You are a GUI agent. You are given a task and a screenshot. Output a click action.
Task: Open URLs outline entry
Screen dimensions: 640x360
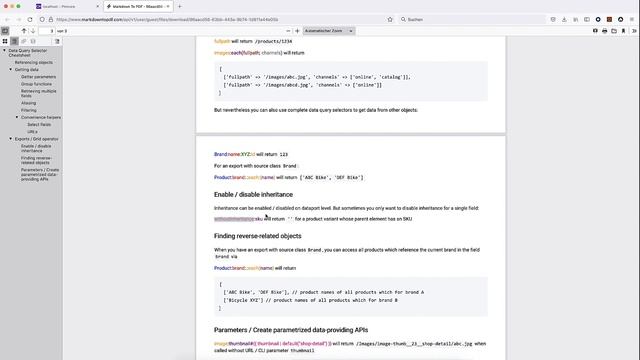click(x=32, y=132)
